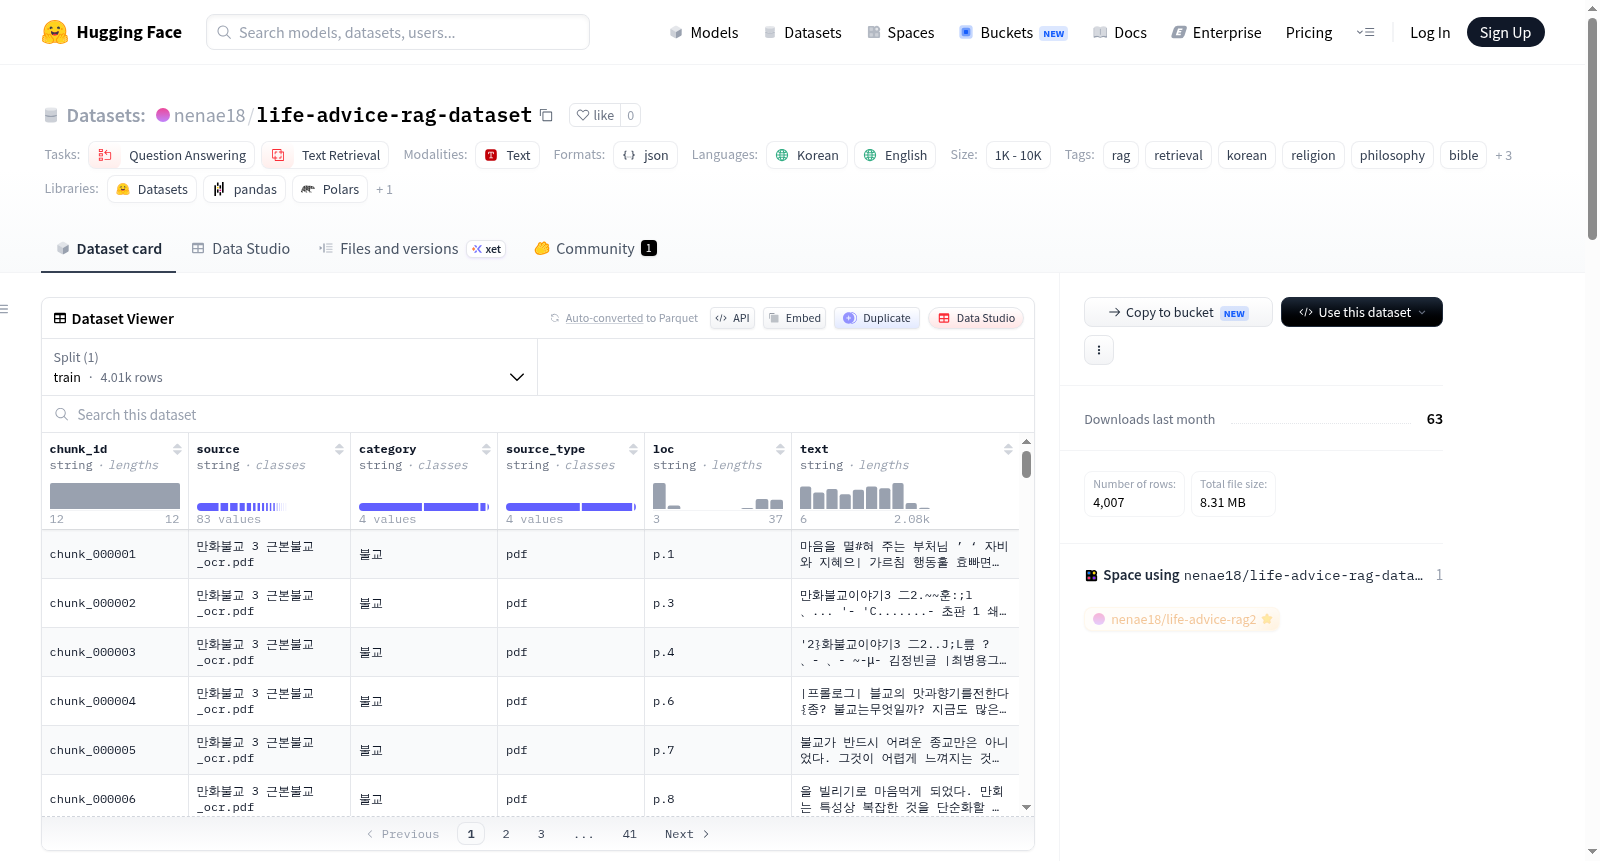
Task: Go to Next page of rows
Action: coord(687,834)
